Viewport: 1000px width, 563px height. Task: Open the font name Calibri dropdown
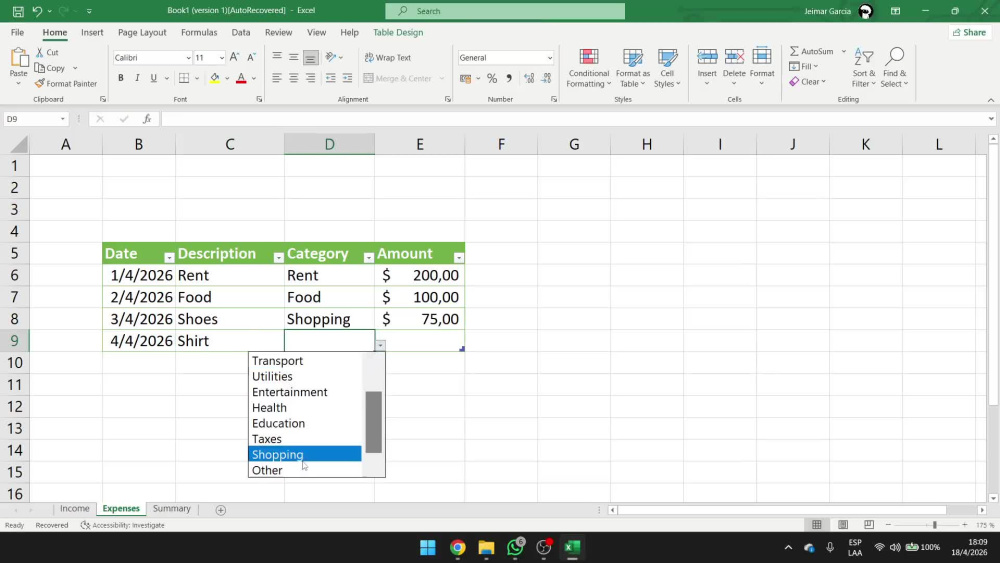[188, 57]
